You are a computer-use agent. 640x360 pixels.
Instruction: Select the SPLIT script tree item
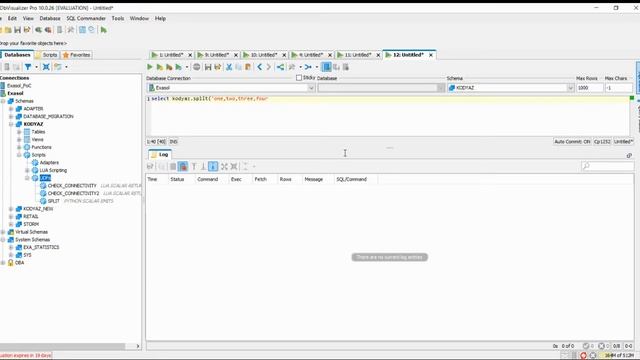(x=53, y=201)
